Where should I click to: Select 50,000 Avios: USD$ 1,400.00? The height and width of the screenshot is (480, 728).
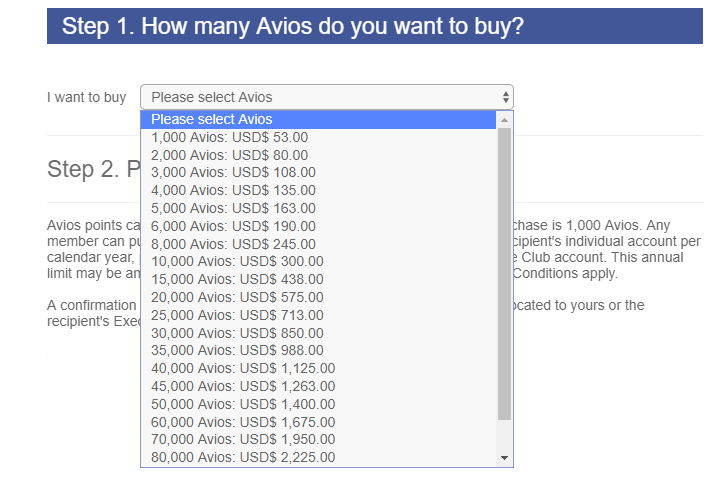pos(243,404)
